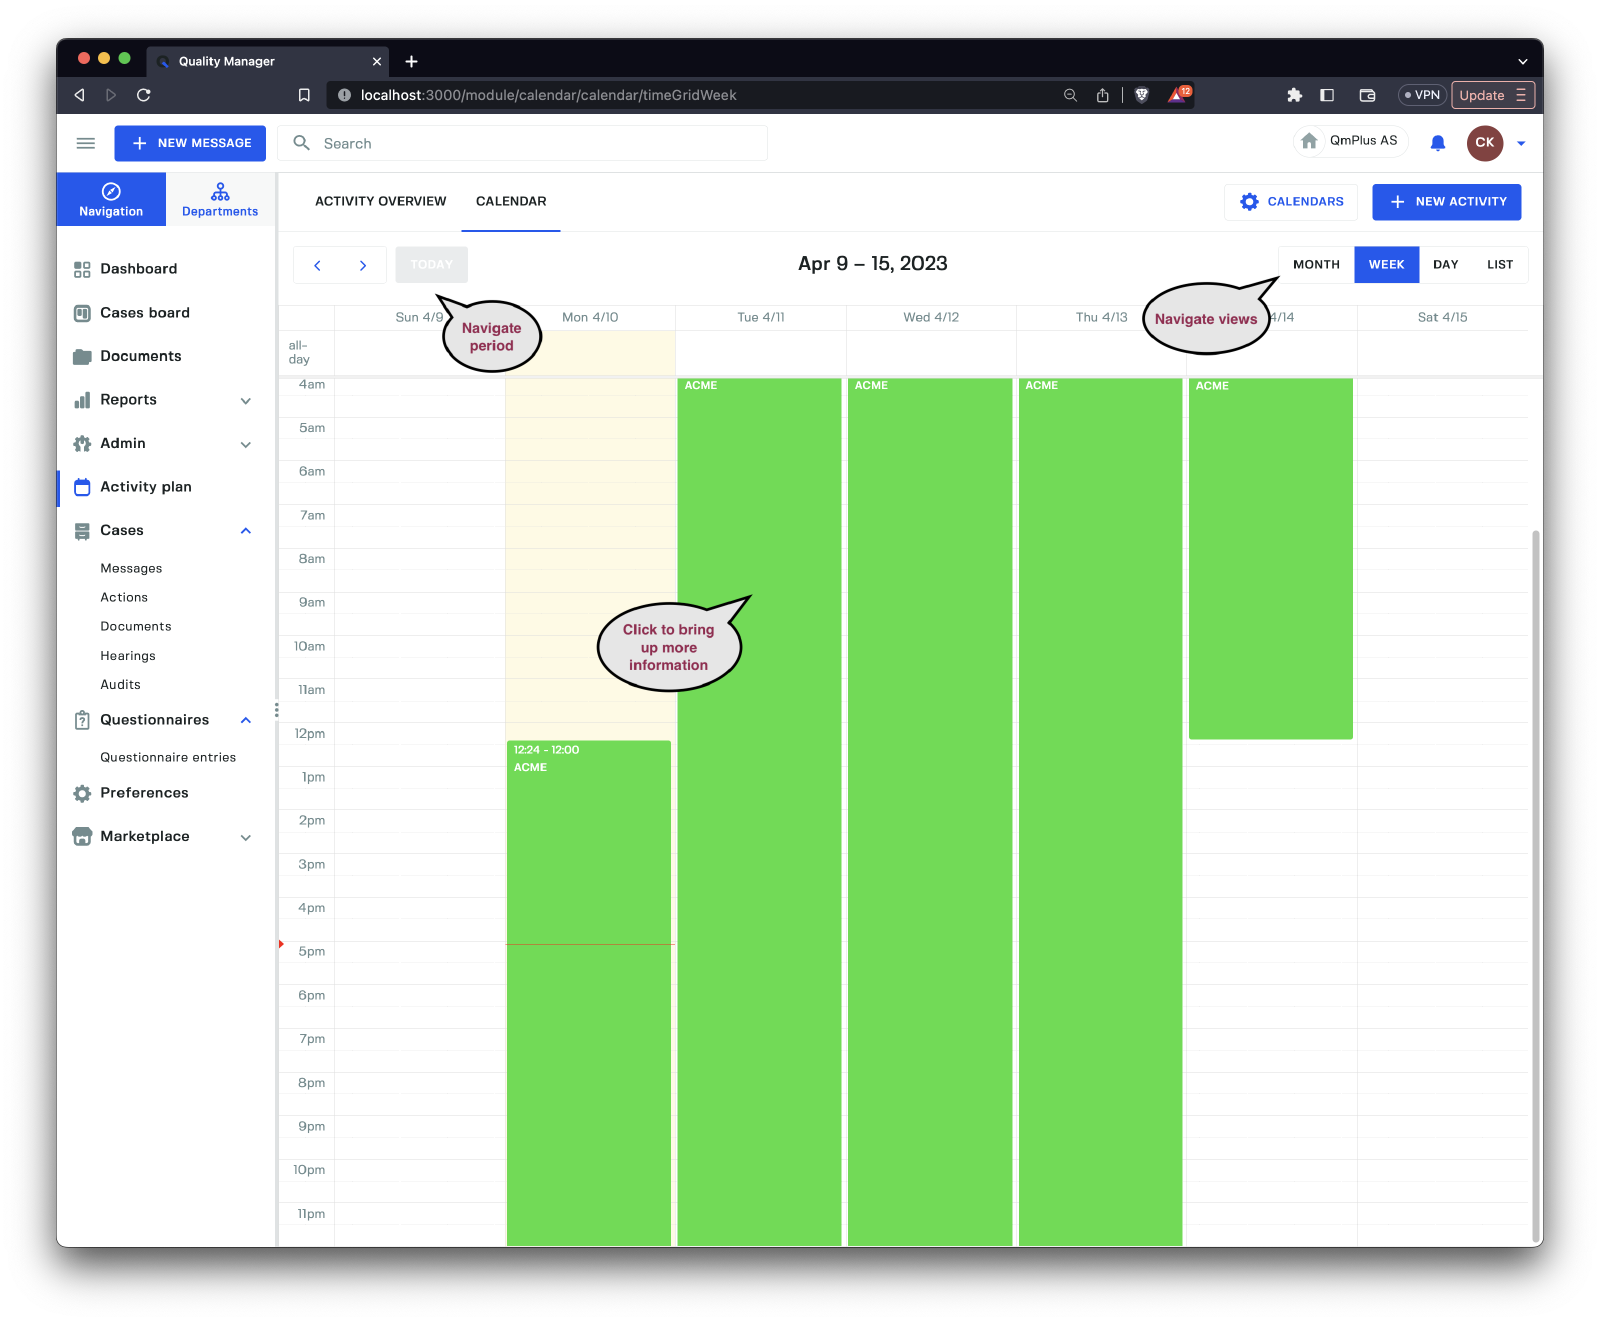This screenshot has height=1322, width=1600.
Task: Go to previous period arrow
Action: click(x=317, y=265)
